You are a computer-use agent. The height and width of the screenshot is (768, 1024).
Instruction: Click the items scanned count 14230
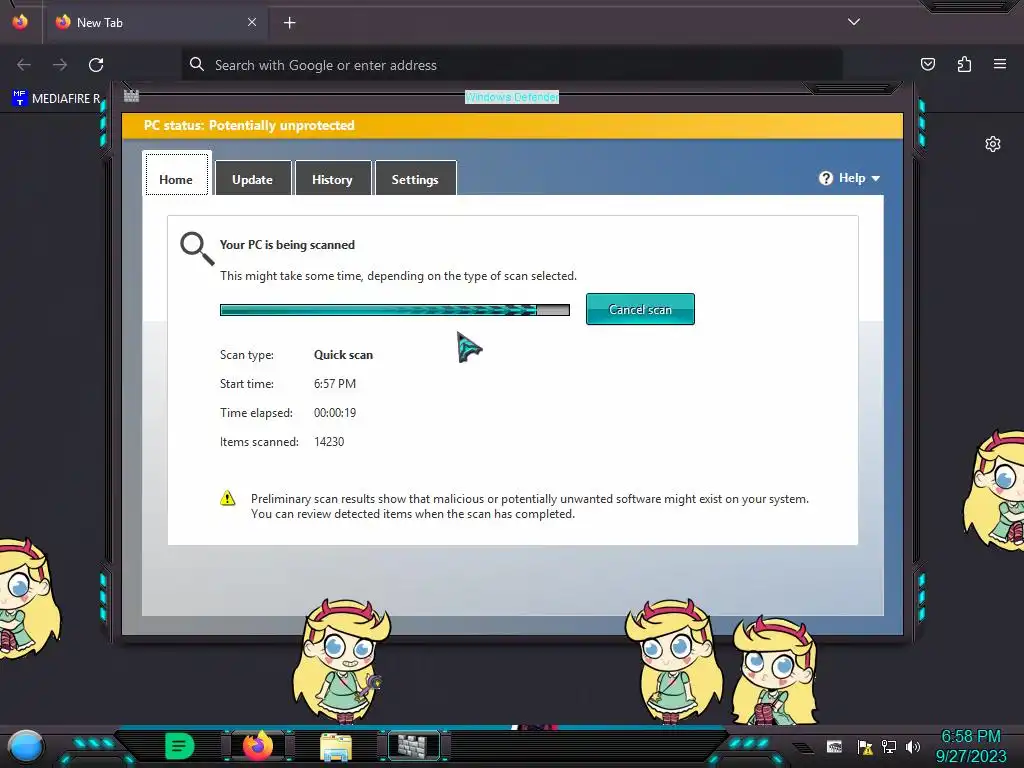pos(329,441)
